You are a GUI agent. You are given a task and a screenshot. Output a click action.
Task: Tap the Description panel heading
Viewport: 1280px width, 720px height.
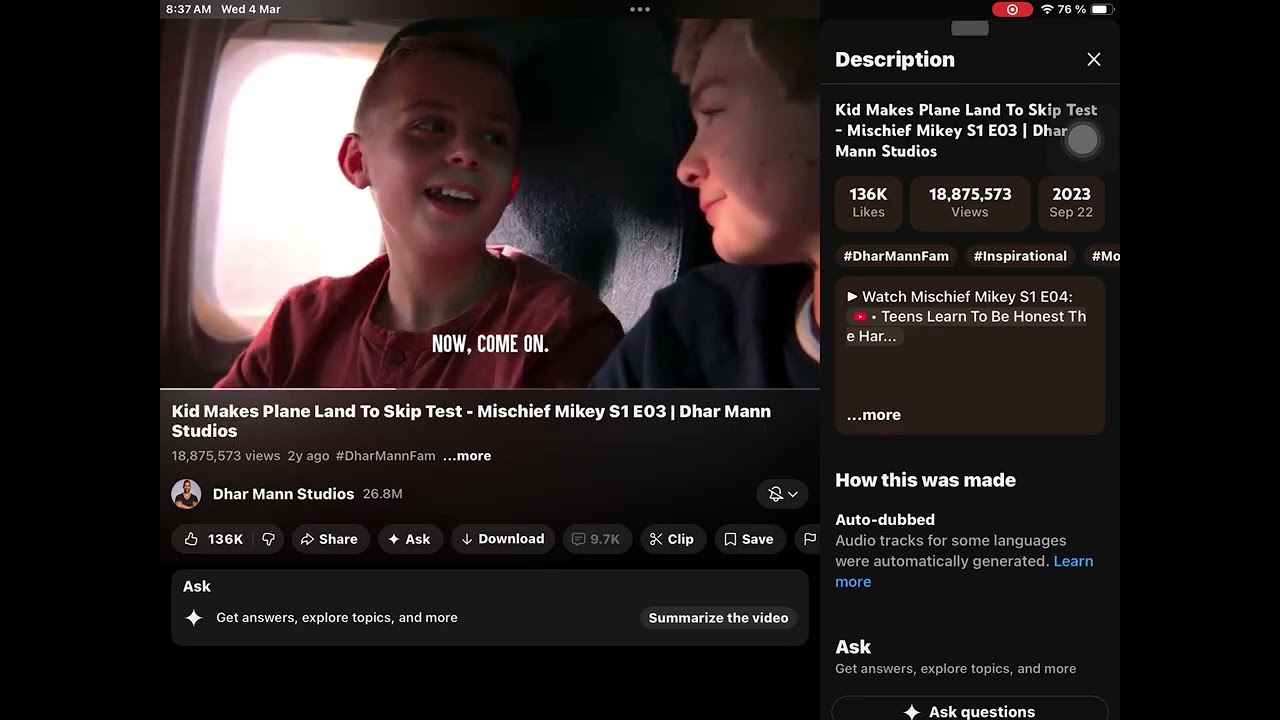895,60
